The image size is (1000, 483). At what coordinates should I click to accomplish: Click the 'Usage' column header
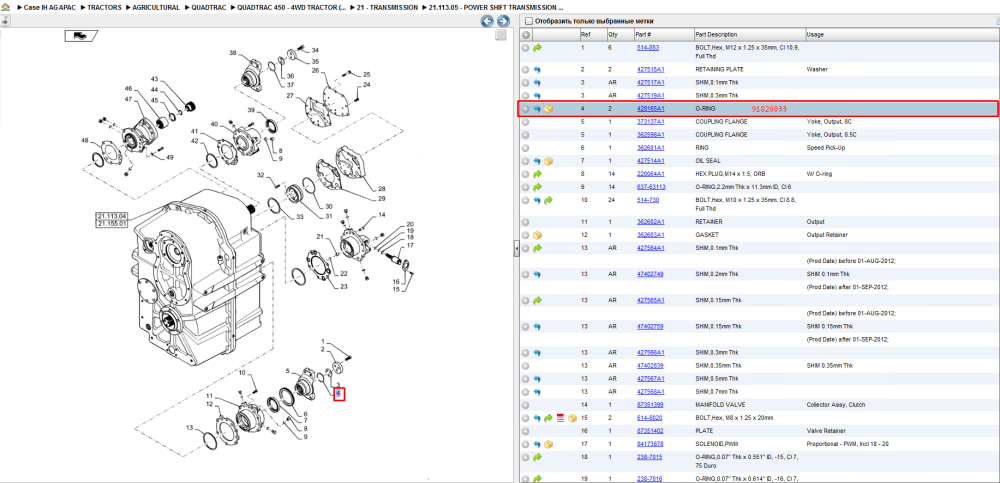815,34
